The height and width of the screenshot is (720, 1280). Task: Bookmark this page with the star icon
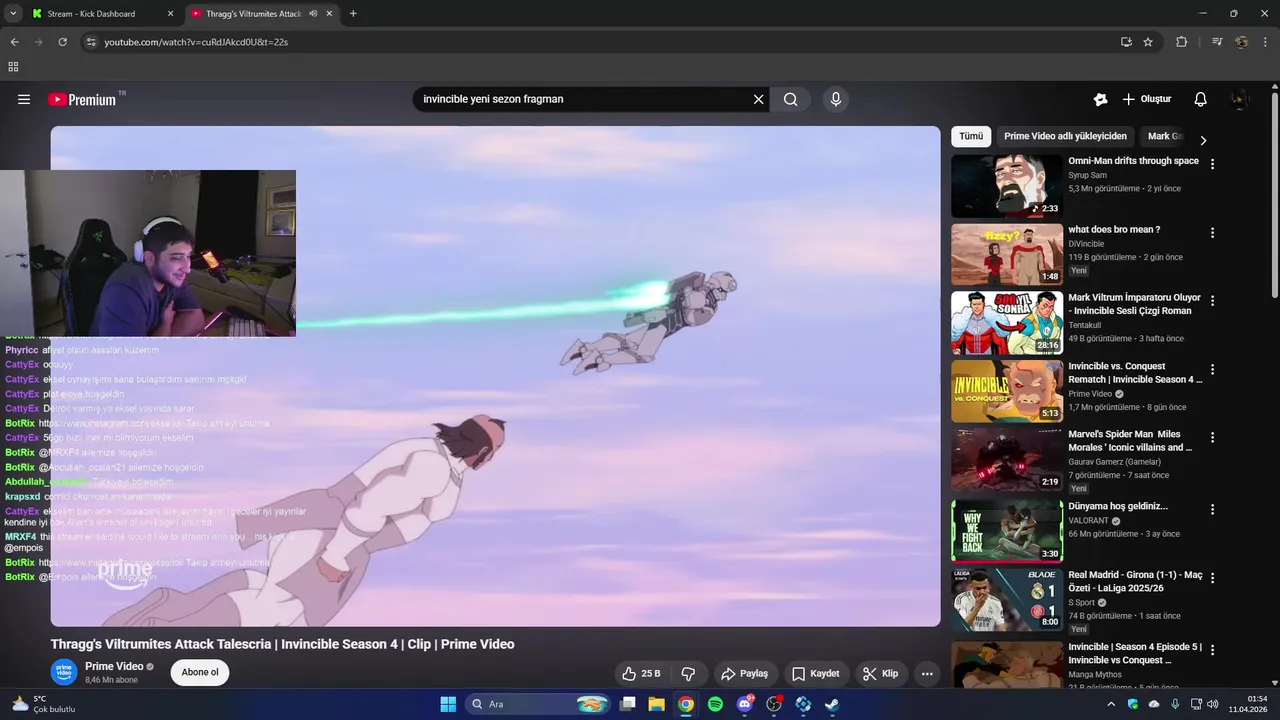(x=1148, y=42)
